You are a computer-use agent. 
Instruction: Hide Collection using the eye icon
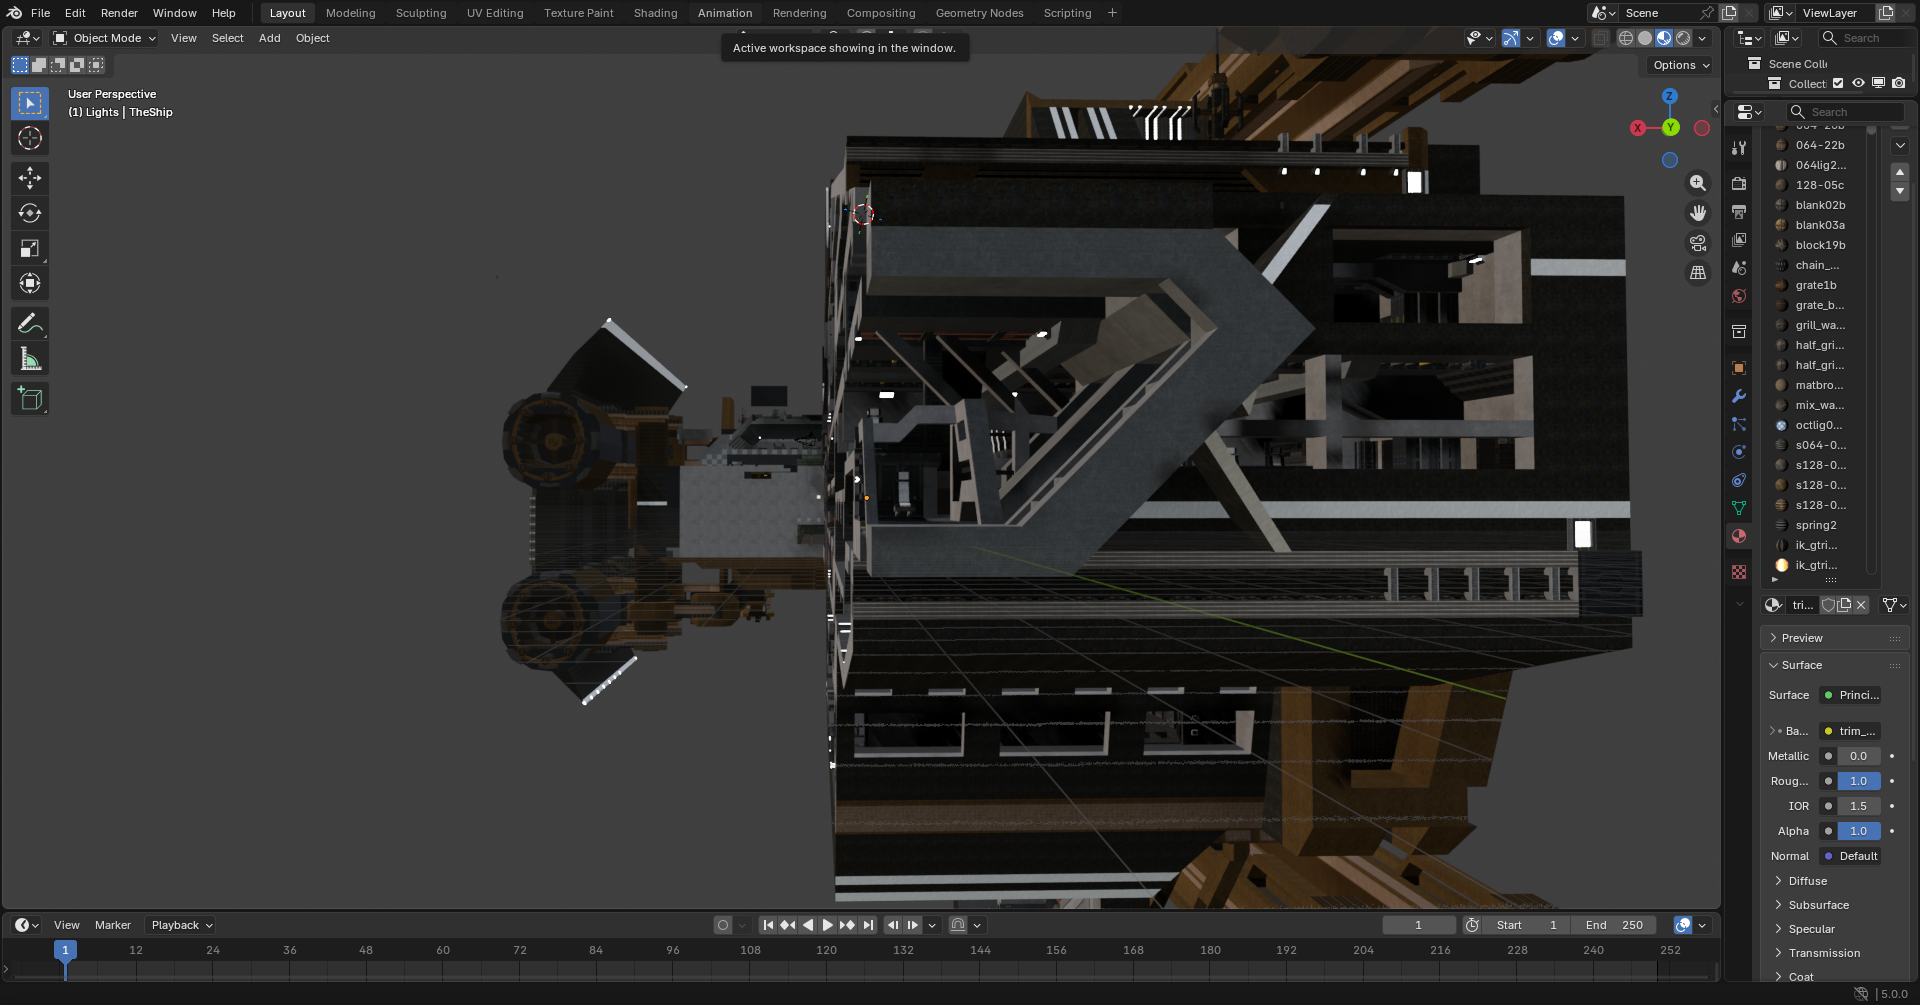(x=1858, y=84)
